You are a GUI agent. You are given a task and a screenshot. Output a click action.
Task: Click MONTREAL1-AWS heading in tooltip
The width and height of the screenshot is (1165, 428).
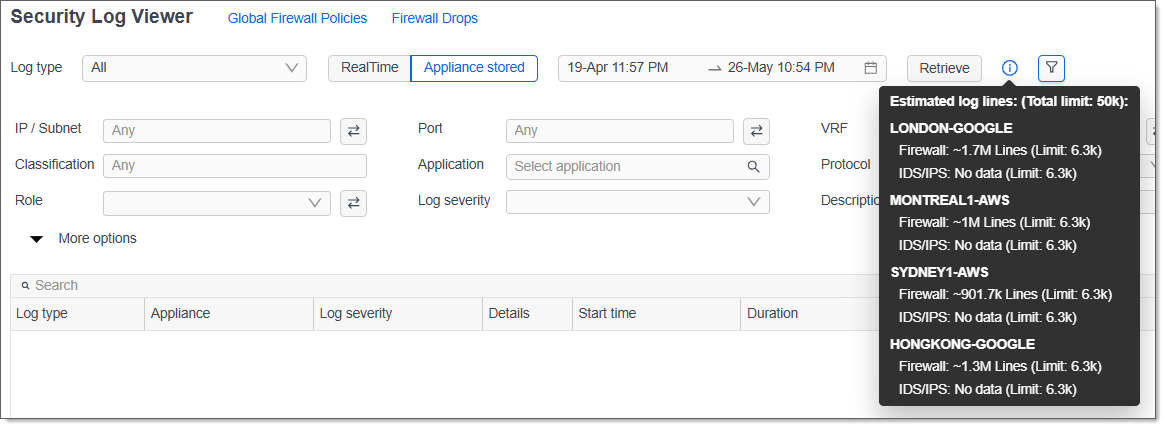coord(950,201)
